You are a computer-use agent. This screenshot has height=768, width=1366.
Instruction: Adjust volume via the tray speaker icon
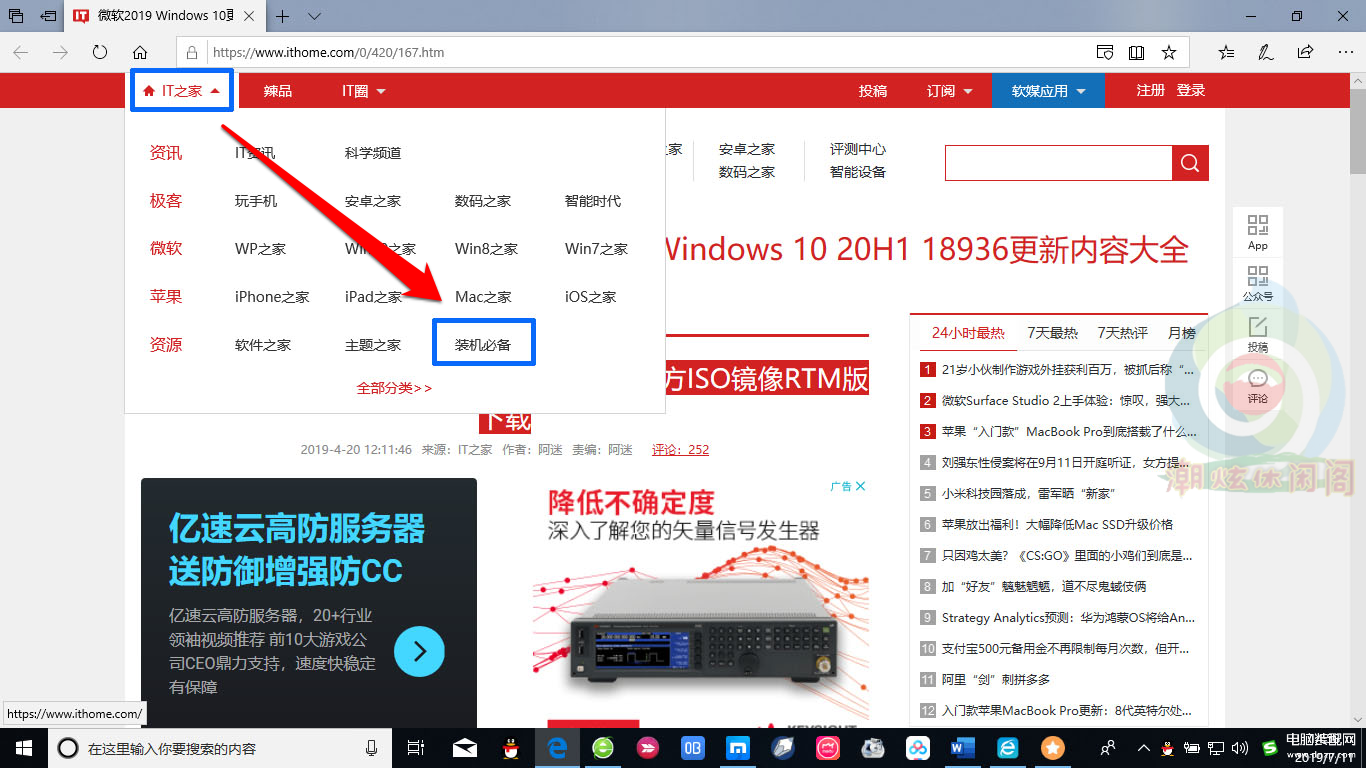click(x=1240, y=747)
